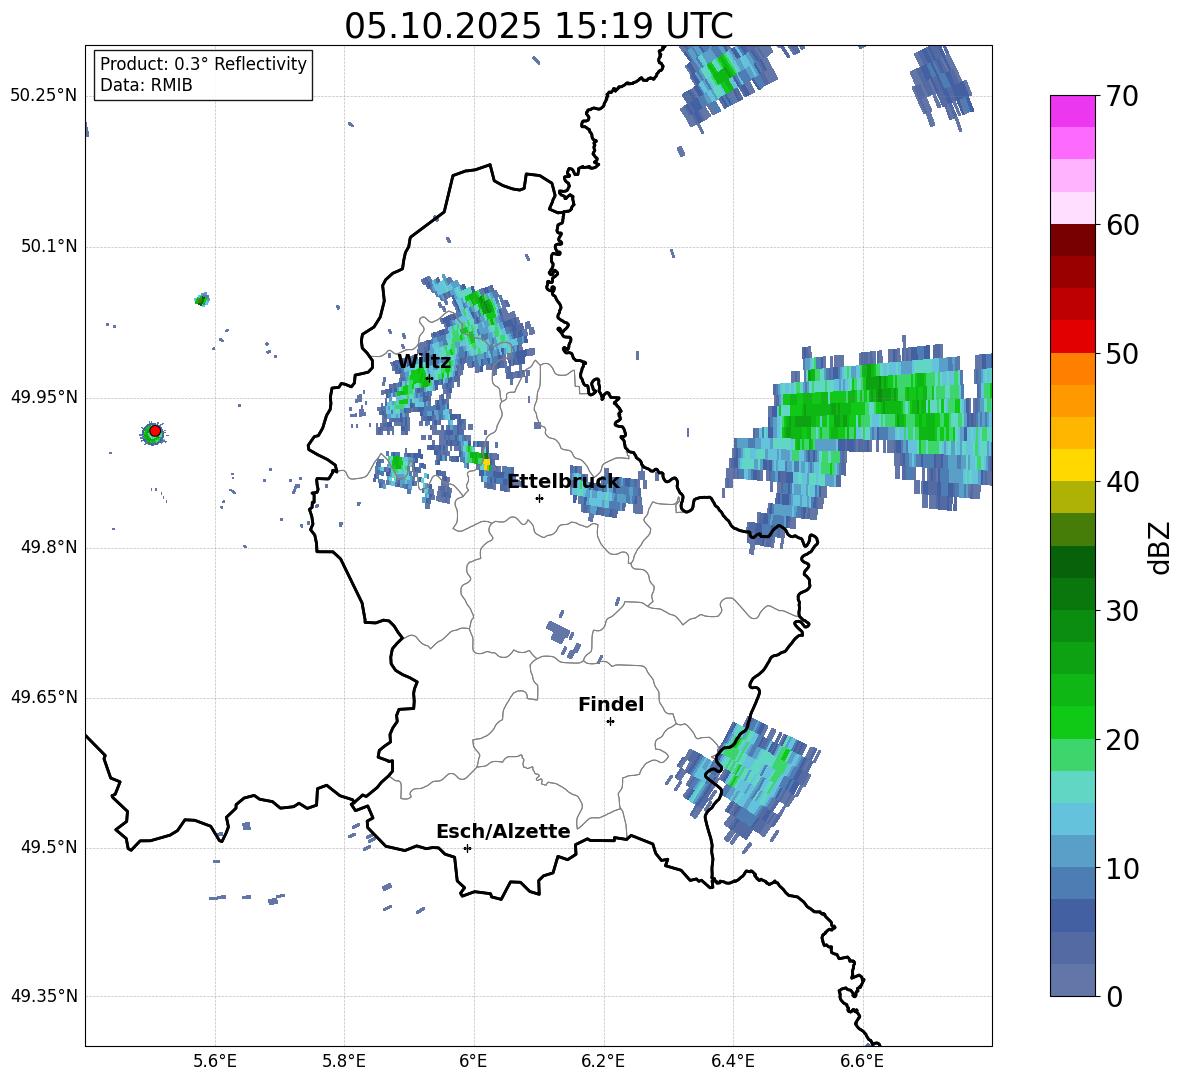Click the Product: 0.3° Reflectivity label
Screen dimensions: 1184x1081
[203, 63]
